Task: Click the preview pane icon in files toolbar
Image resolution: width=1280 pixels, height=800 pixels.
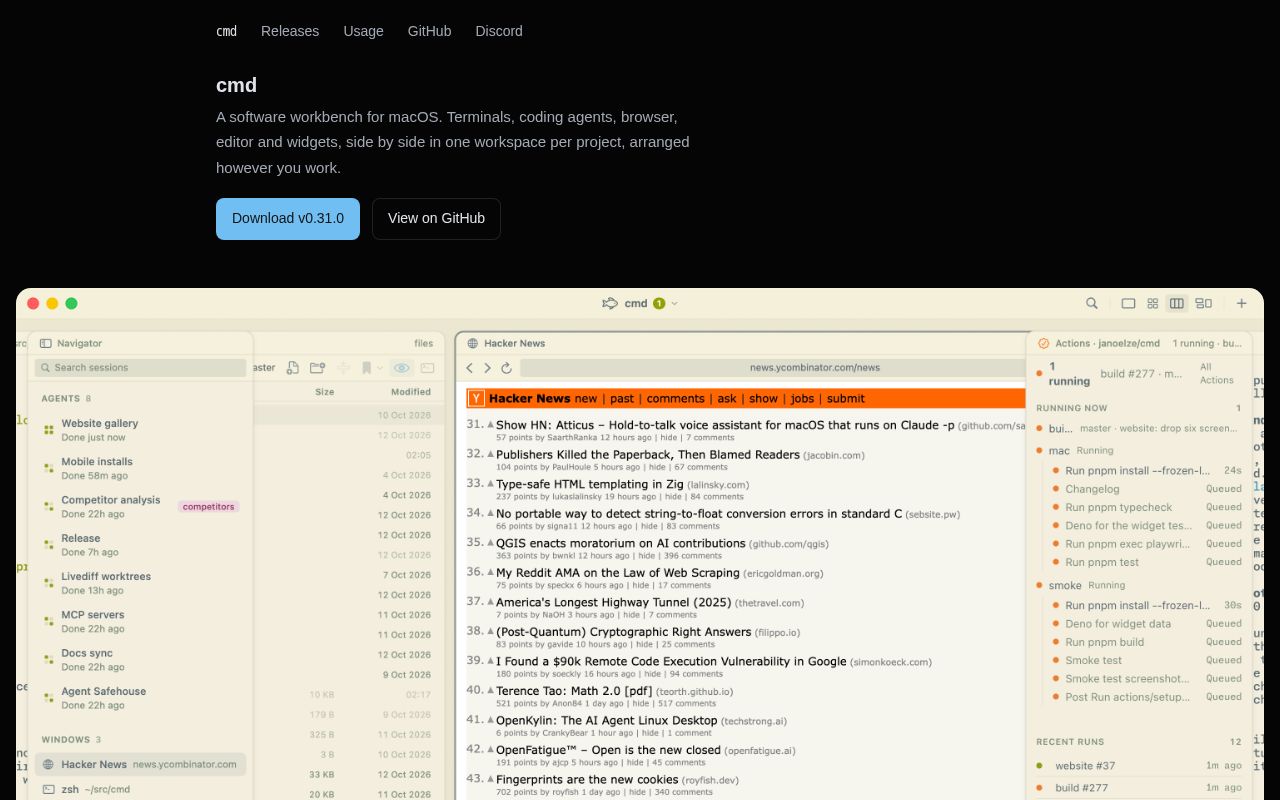Action: click(428, 368)
